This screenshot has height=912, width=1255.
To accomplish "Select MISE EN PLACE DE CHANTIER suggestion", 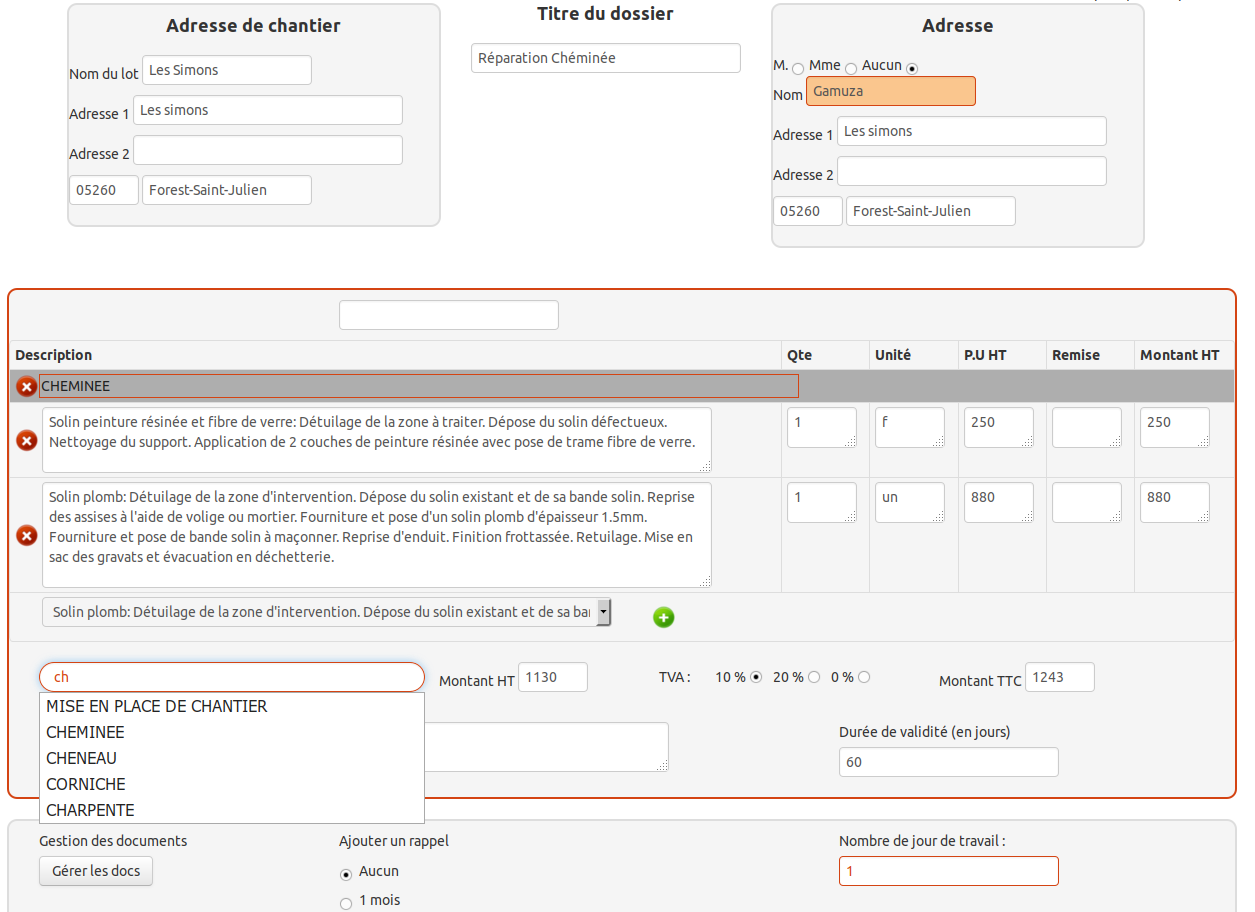I will (x=157, y=706).
